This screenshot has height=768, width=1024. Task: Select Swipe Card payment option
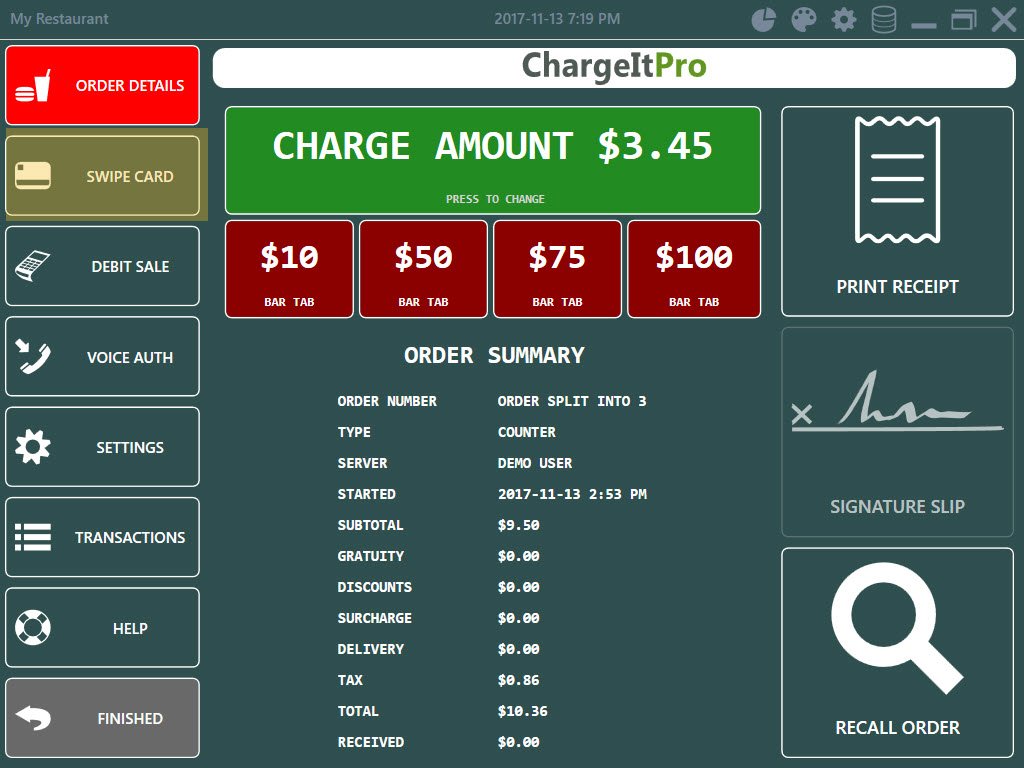(x=103, y=176)
